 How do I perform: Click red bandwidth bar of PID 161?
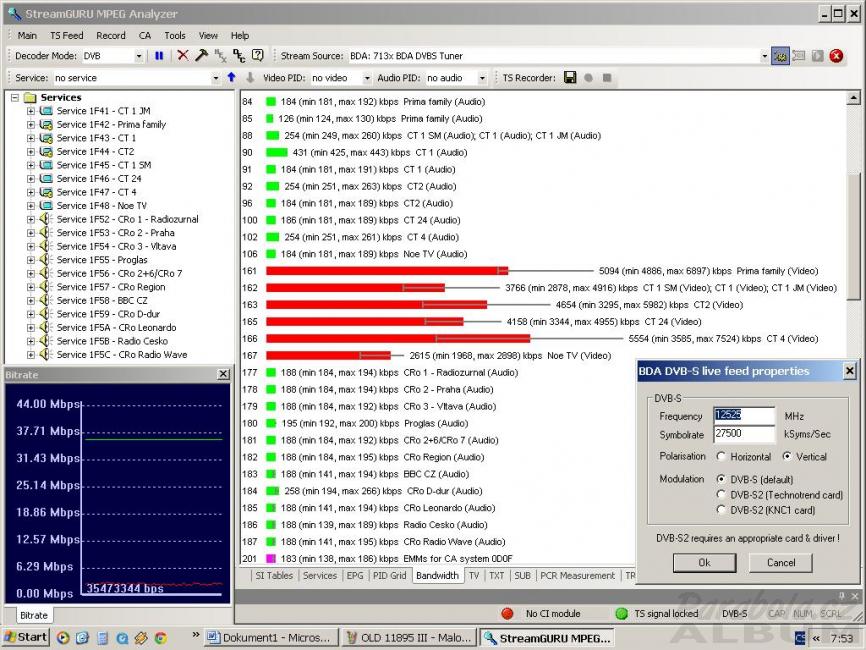pos(387,271)
